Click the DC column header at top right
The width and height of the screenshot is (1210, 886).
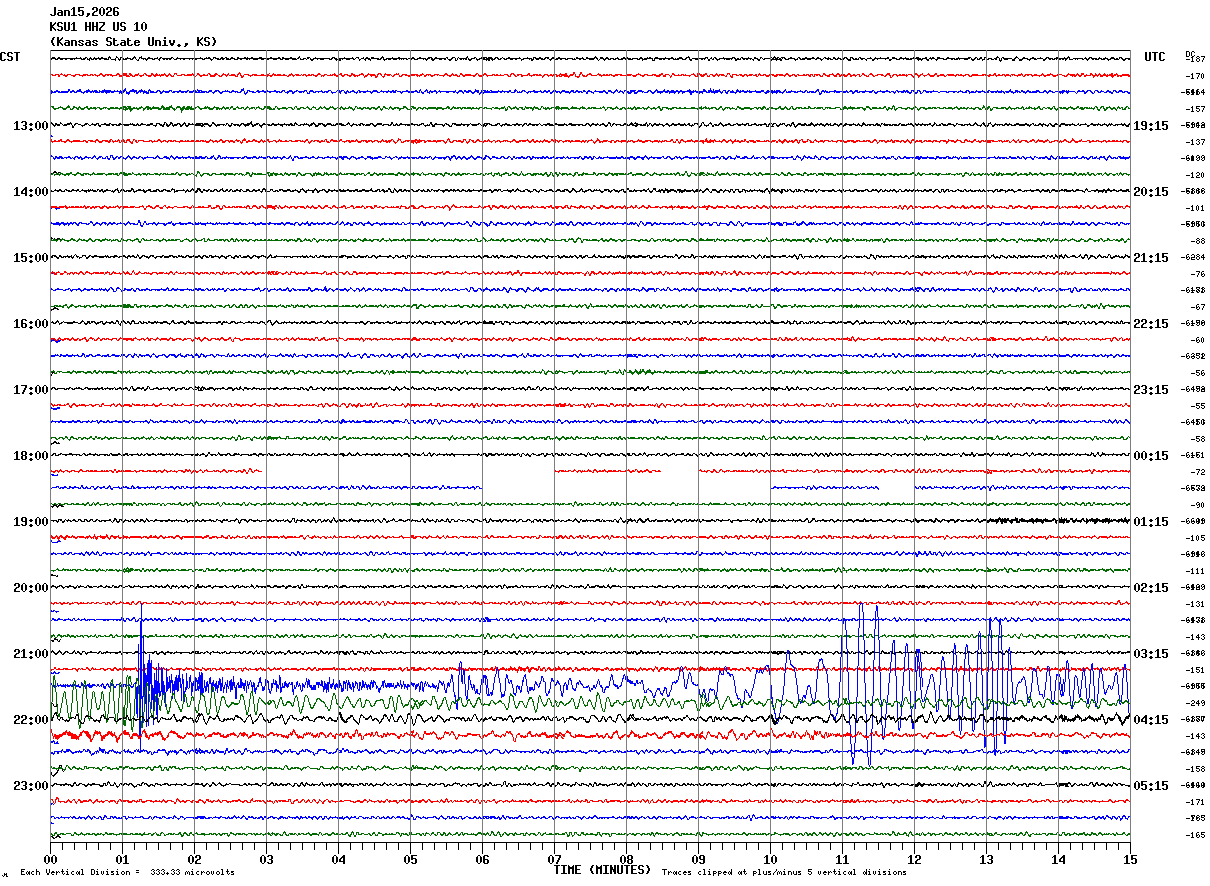tap(1190, 54)
